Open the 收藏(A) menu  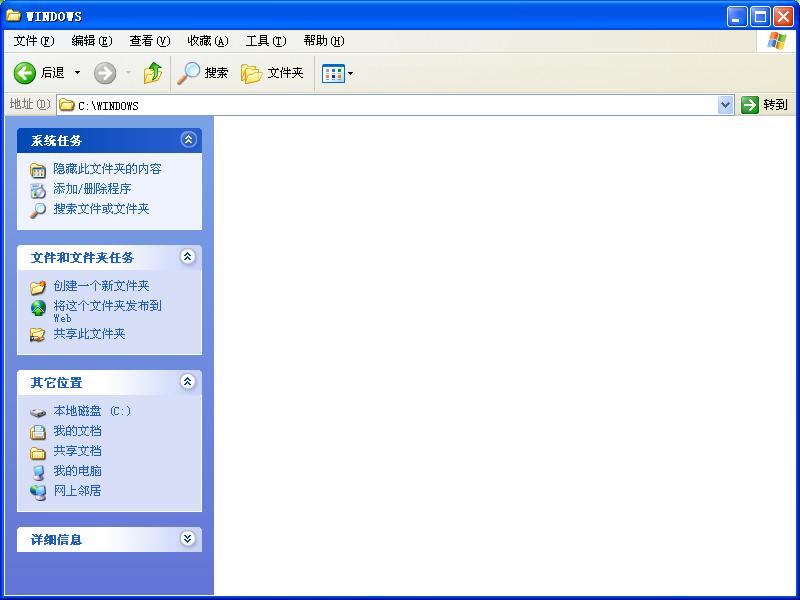(208, 41)
